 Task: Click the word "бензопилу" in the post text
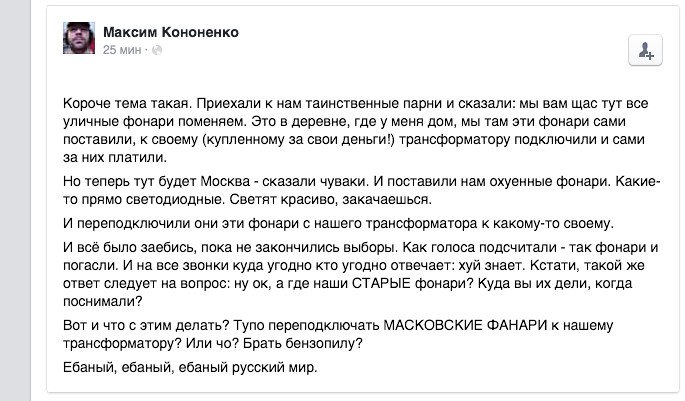(x=324, y=343)
